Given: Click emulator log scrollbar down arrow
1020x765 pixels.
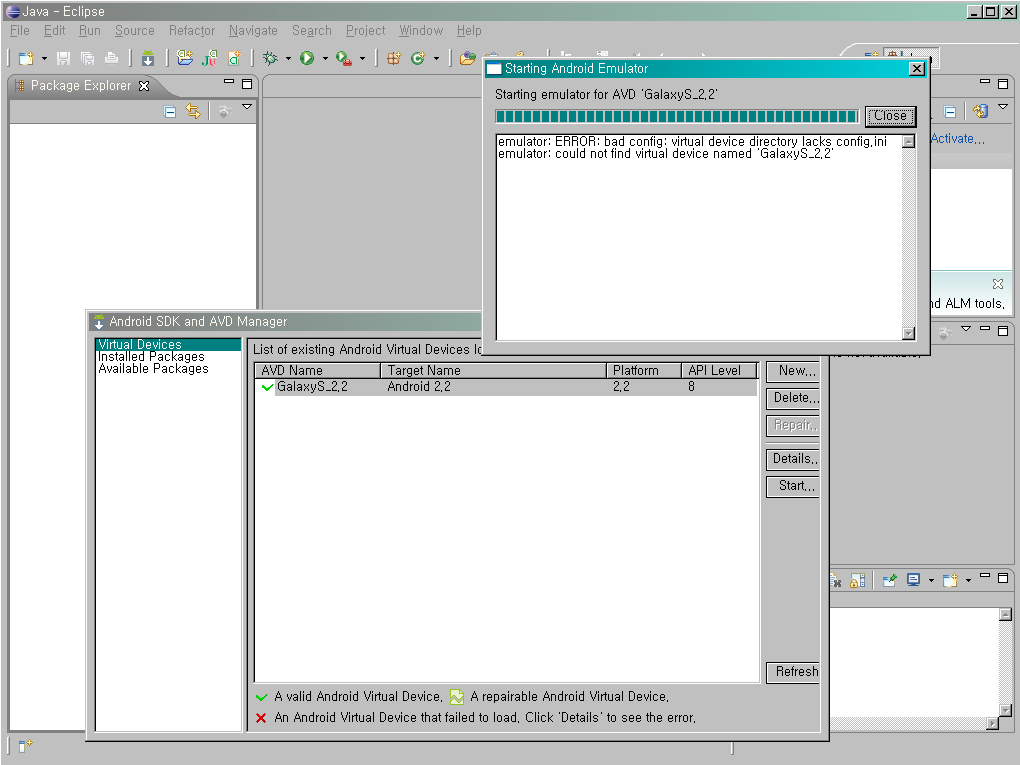Looking at the screenshot, I should (909, 334).
